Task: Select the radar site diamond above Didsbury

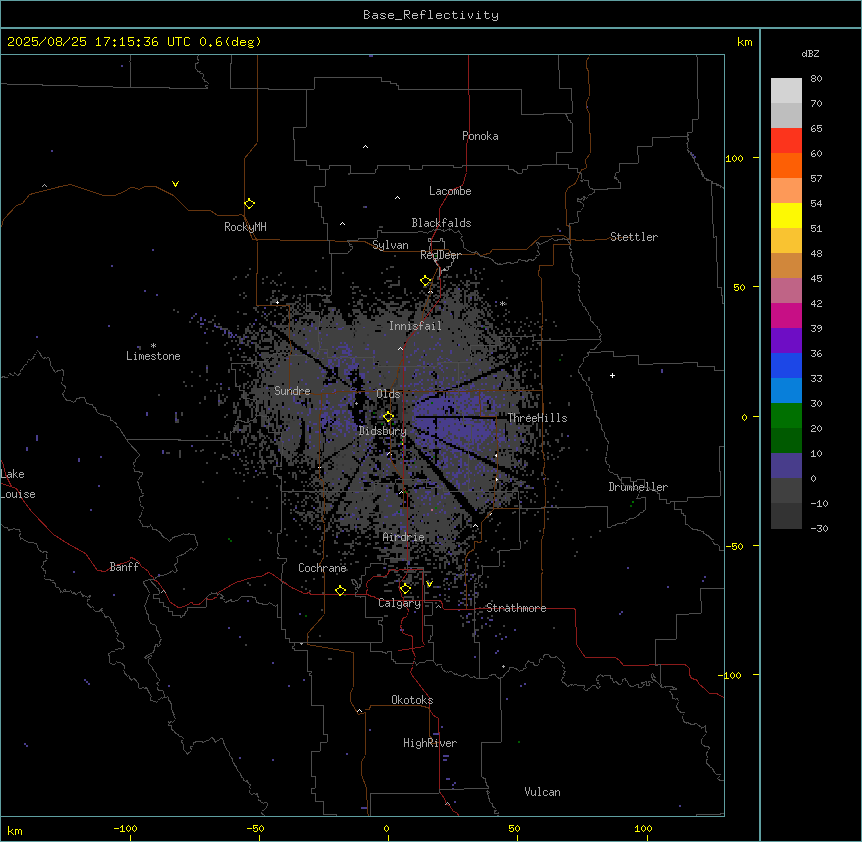Action: tap(388, 417)
